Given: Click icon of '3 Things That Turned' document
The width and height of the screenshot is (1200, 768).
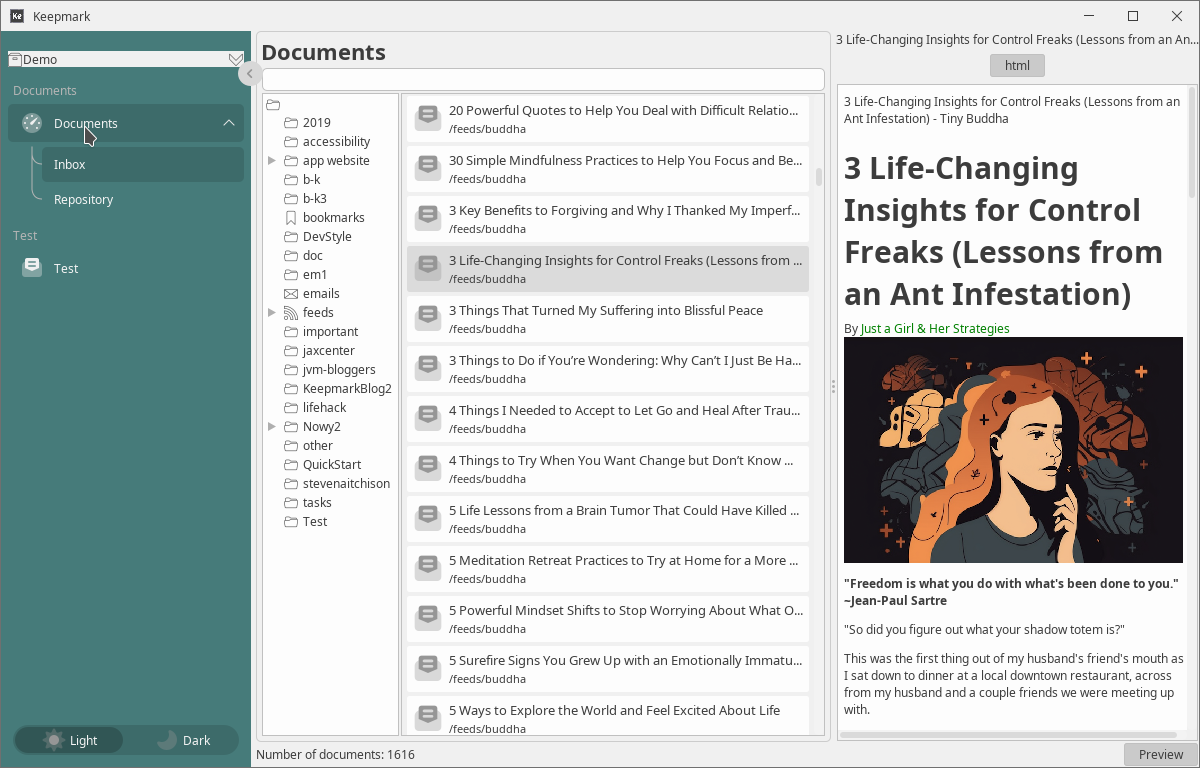Looking at the screenshot, I should (428, 318).
